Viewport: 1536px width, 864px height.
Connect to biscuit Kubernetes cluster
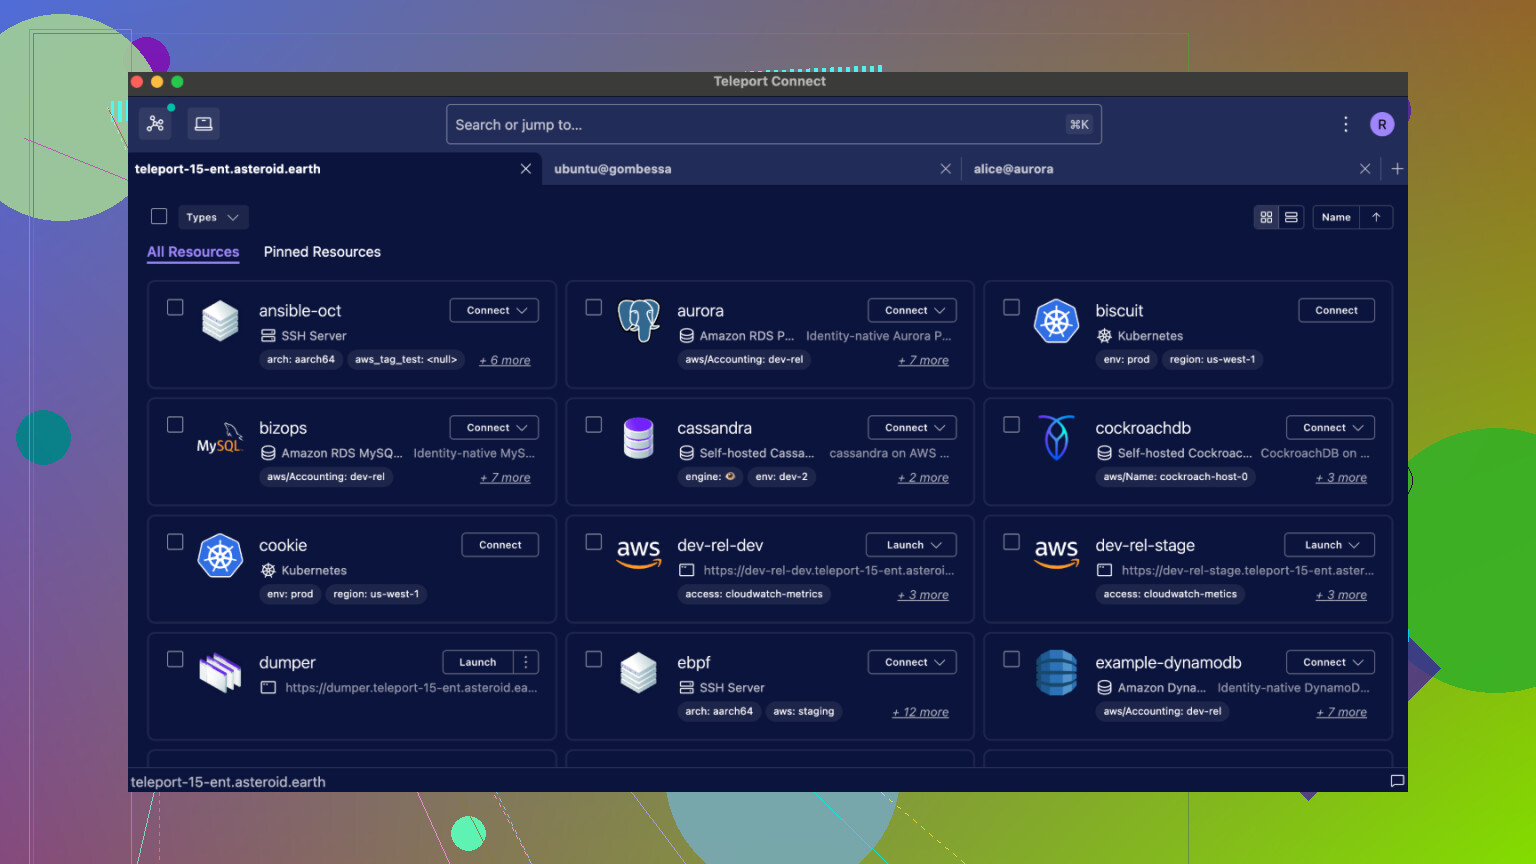coord(1336,310)
